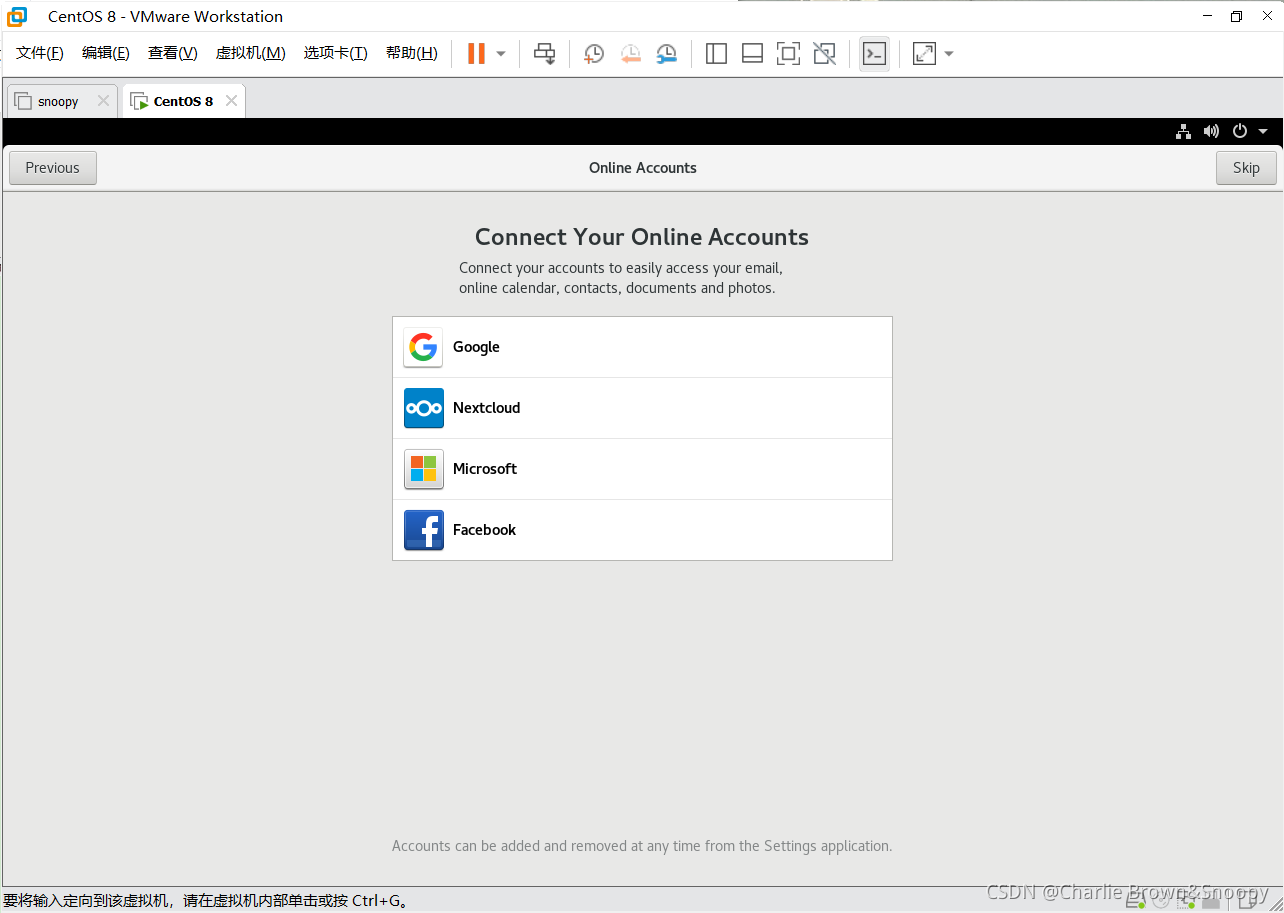Switch to console view icon
1284x913 pixels.
874,54
